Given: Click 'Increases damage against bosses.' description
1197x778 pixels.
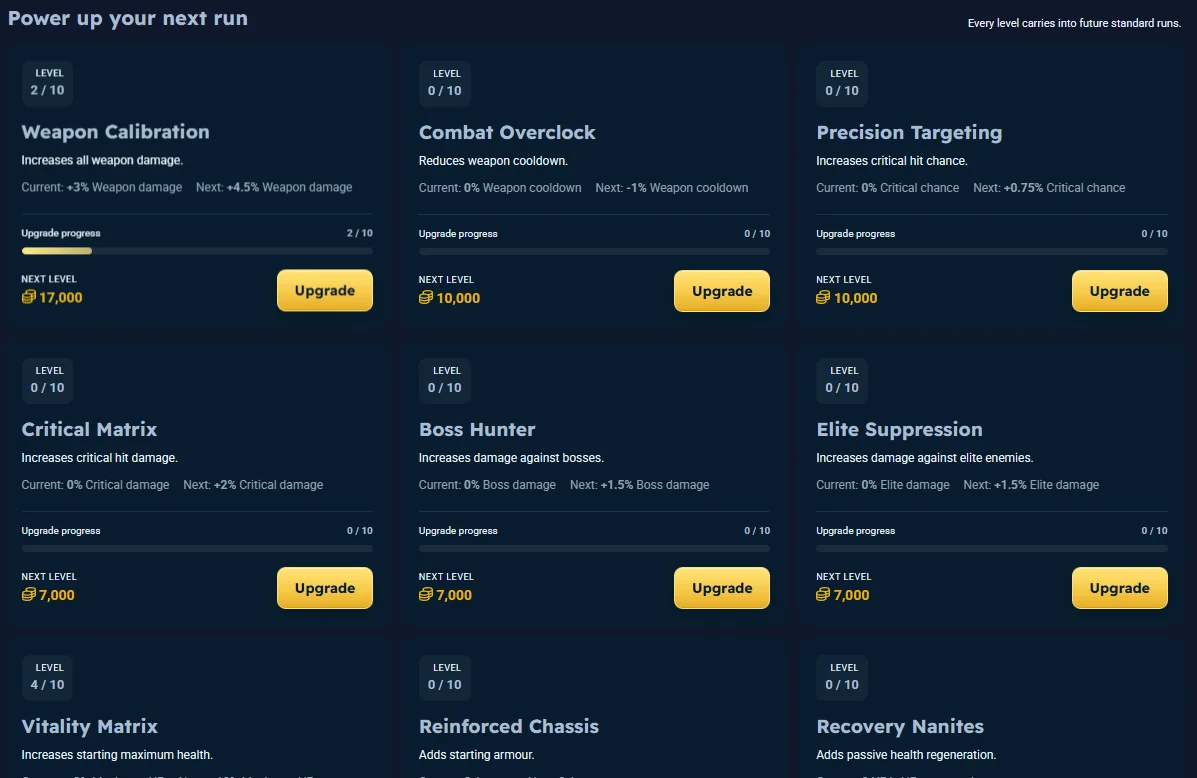Looking at the screenshot, I should pyautogui.click(x=511, y=458).
